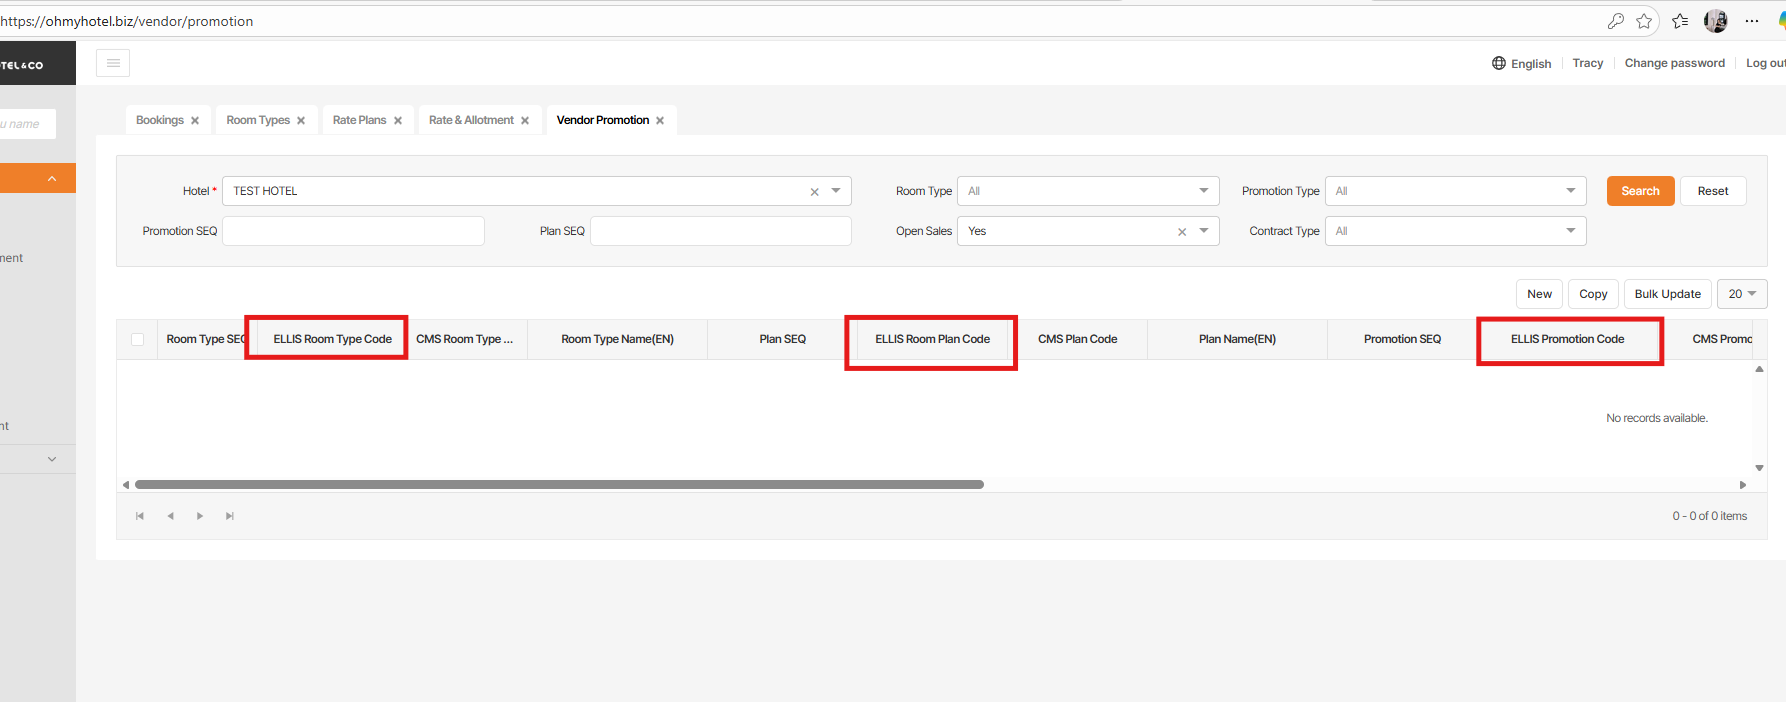Click the globe language icon

[x=1498, y=63]
